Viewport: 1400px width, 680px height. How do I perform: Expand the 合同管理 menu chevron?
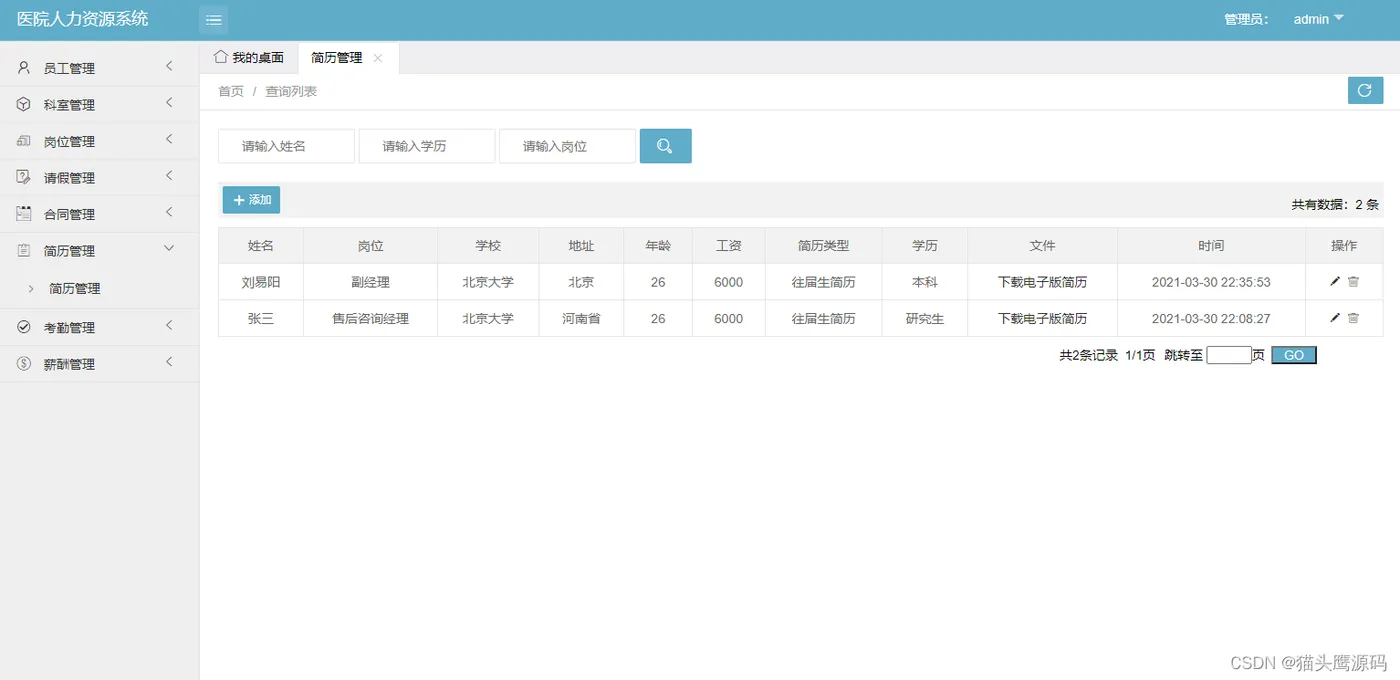tap(169, 212)
